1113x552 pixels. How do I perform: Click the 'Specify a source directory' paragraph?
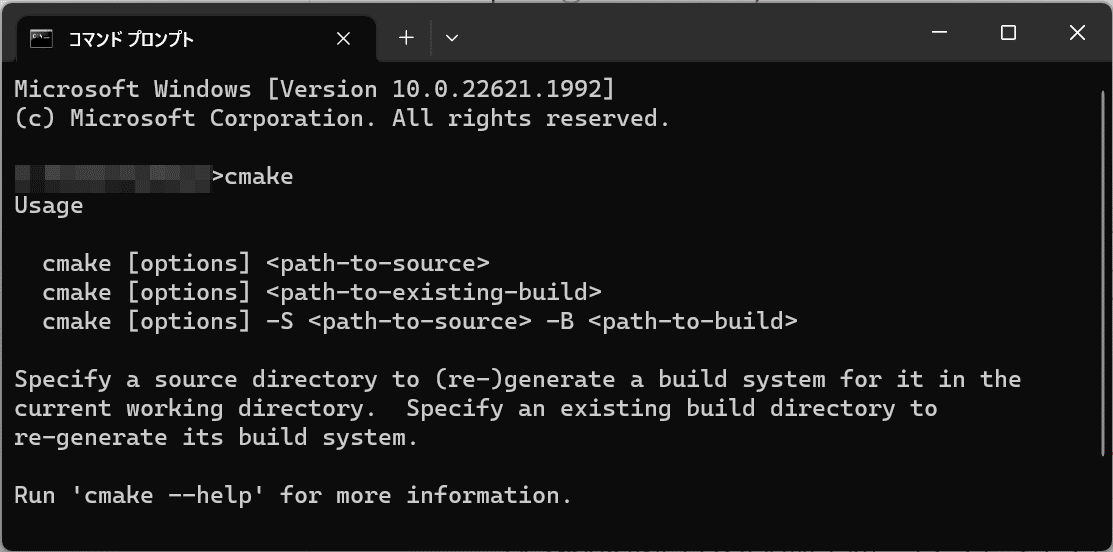pos(517,409)
